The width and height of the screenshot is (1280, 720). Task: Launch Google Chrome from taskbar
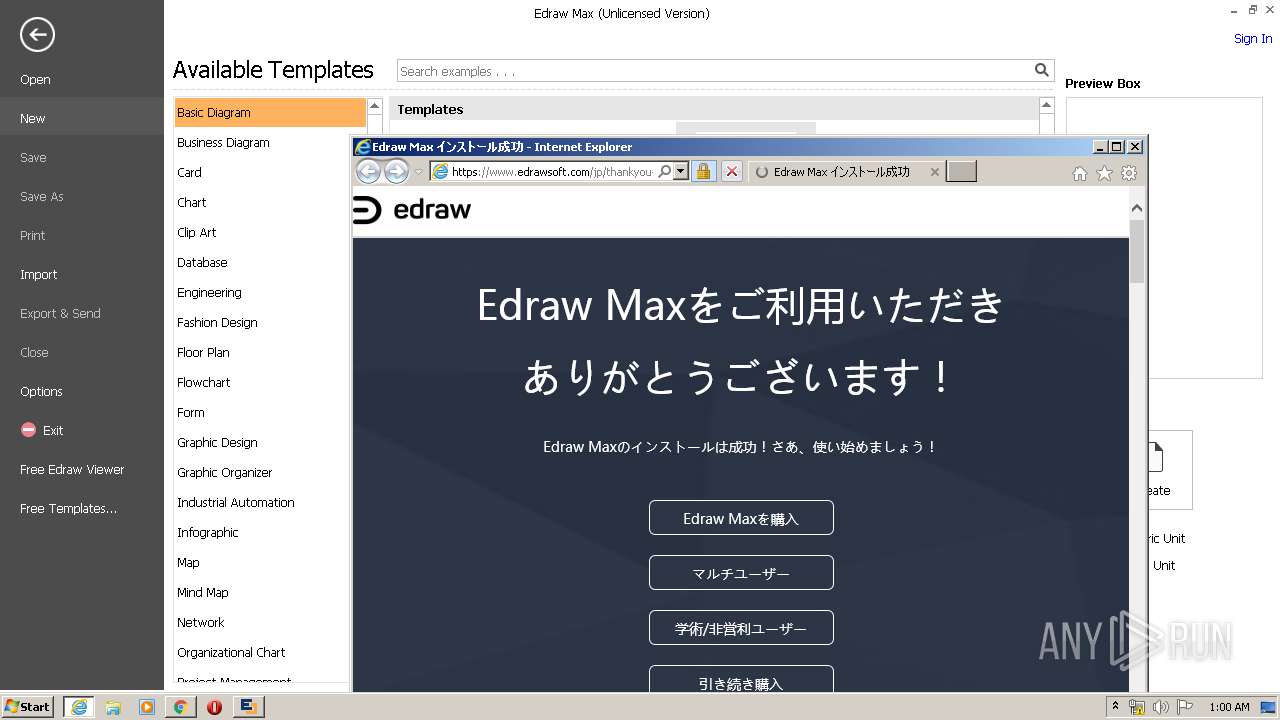point(180,707)
